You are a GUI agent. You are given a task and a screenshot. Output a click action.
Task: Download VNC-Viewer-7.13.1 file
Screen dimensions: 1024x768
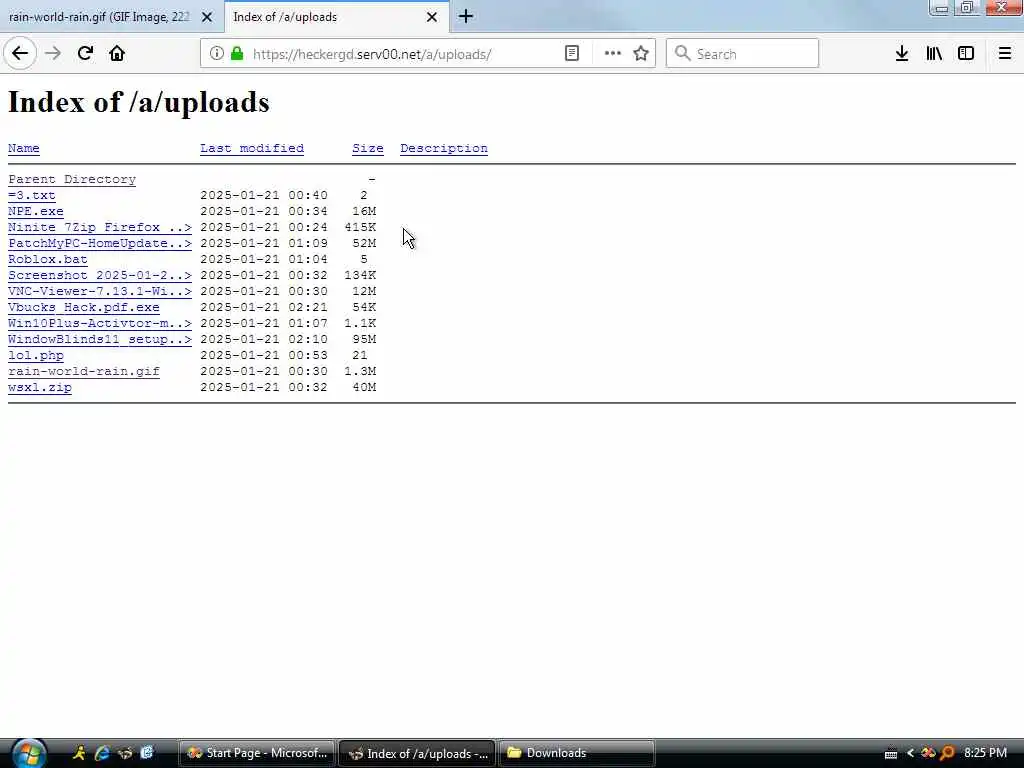100,291
